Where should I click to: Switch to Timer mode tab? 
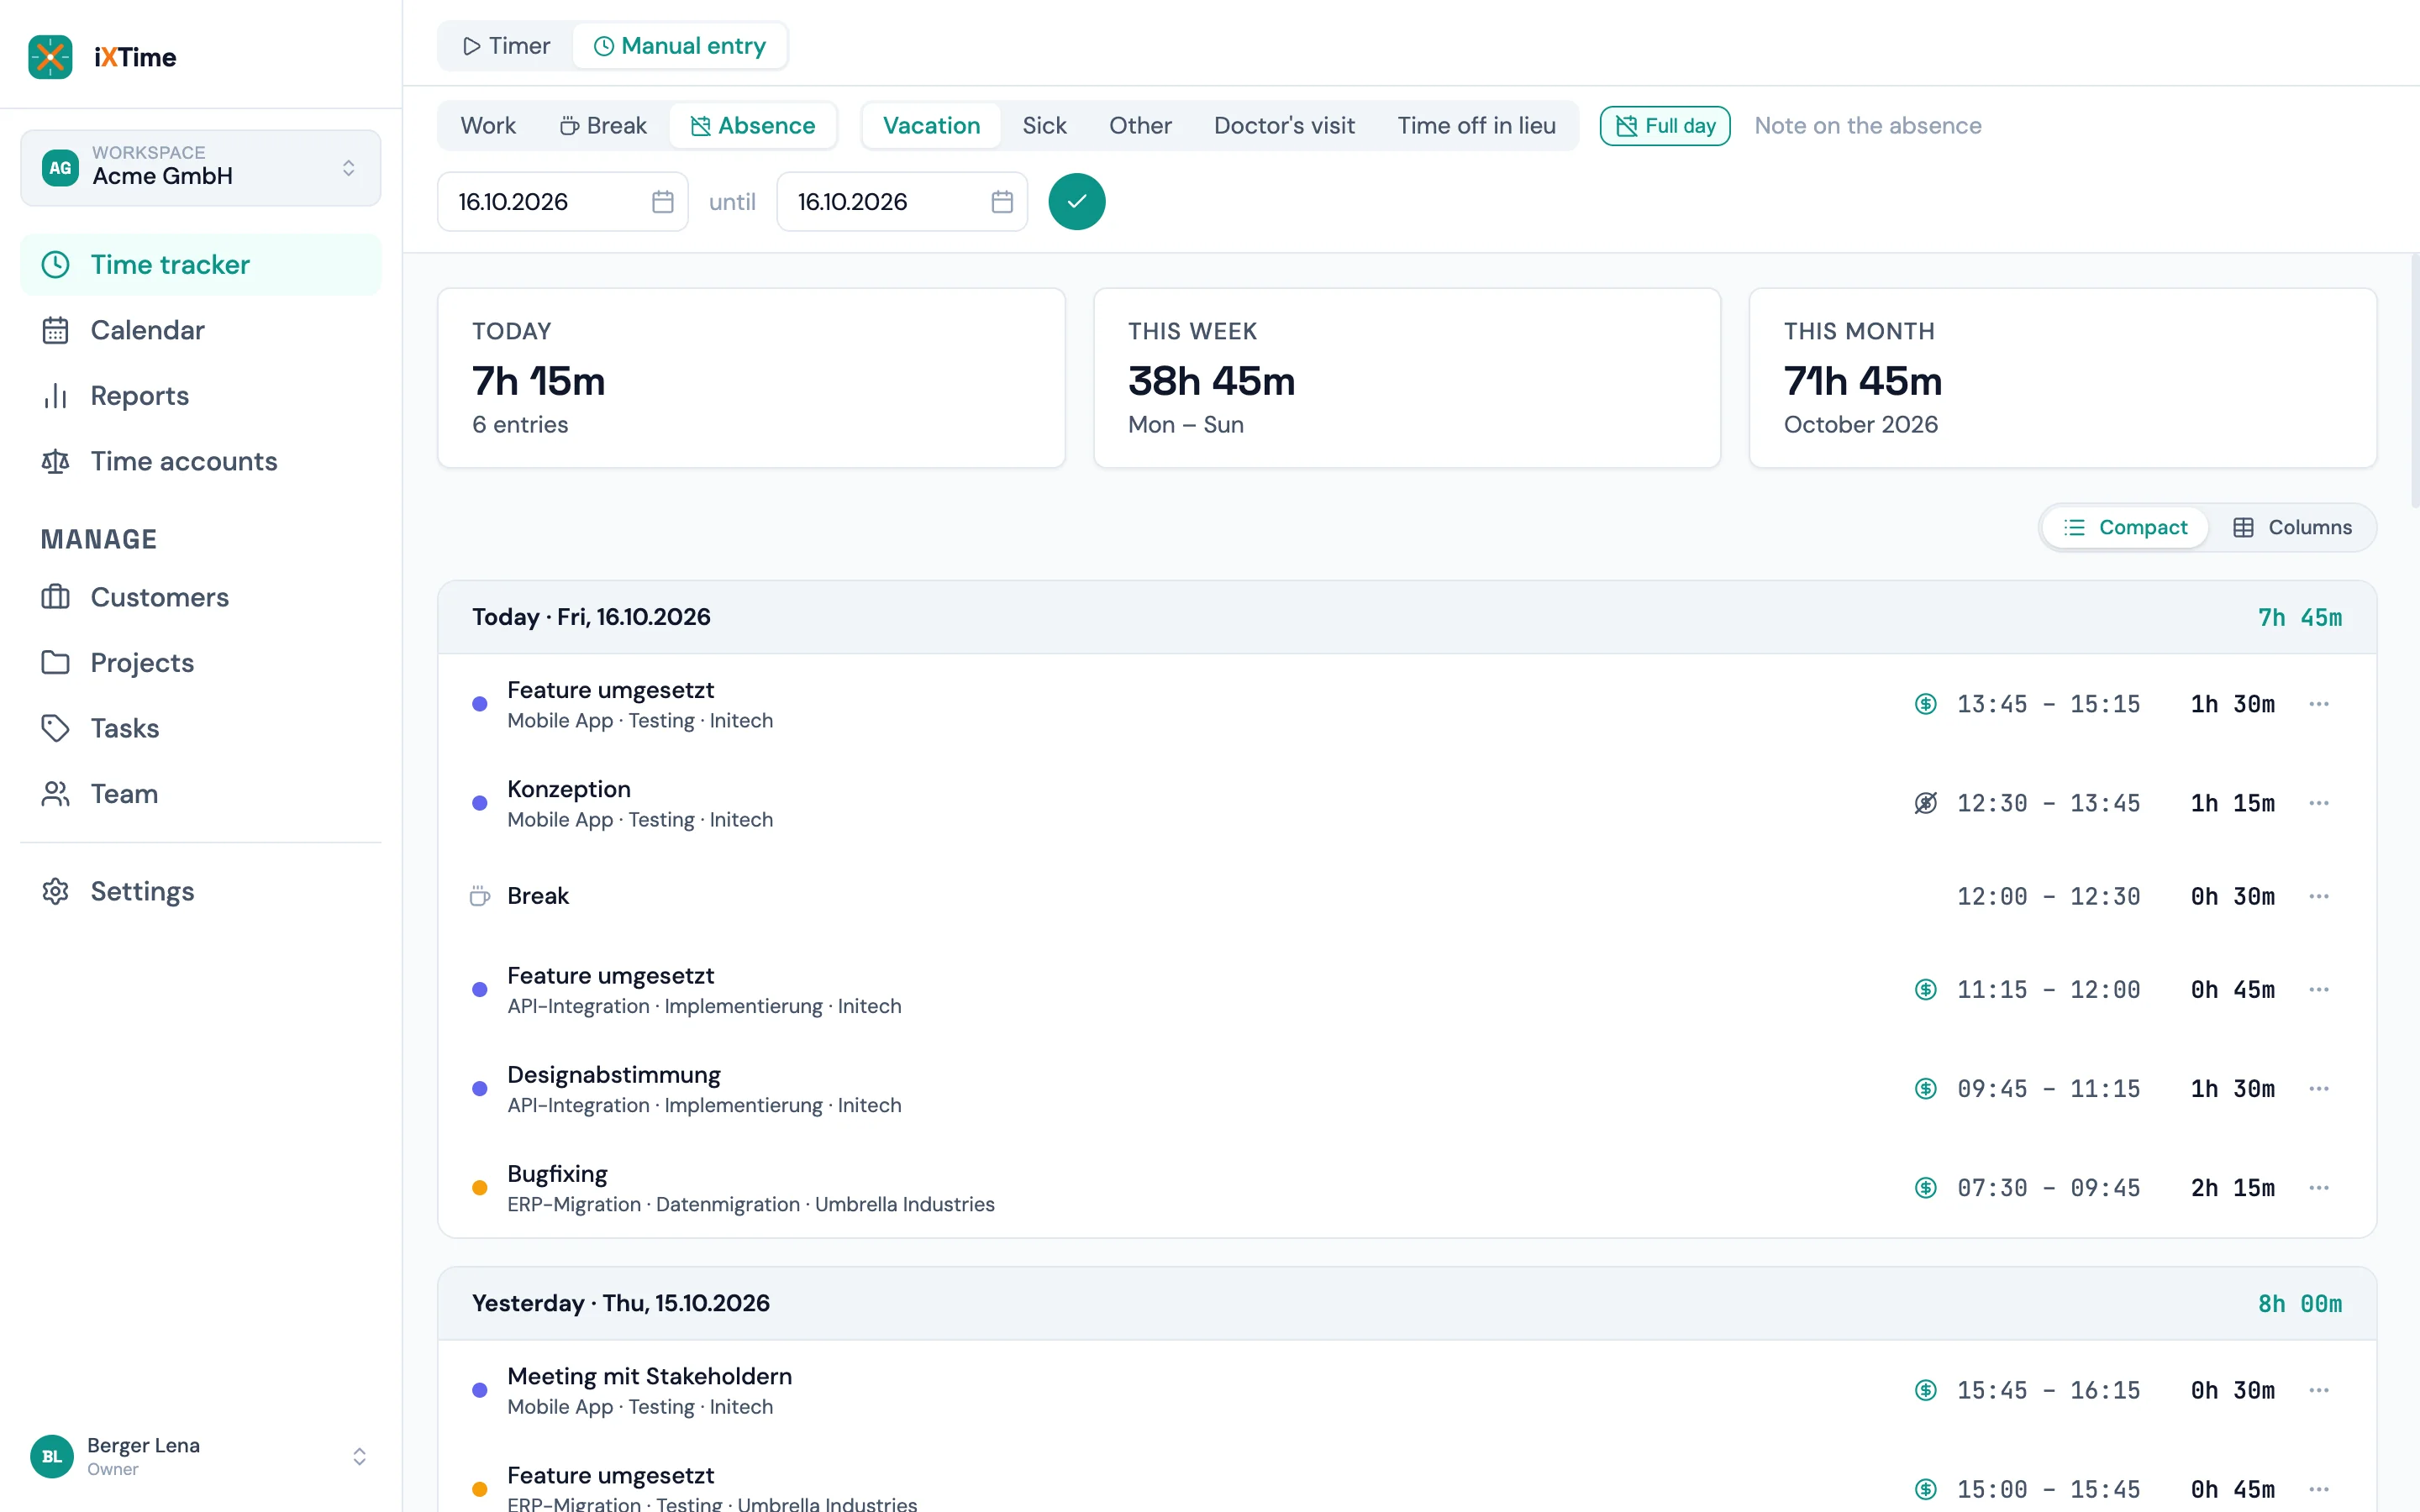click(506, 46)
